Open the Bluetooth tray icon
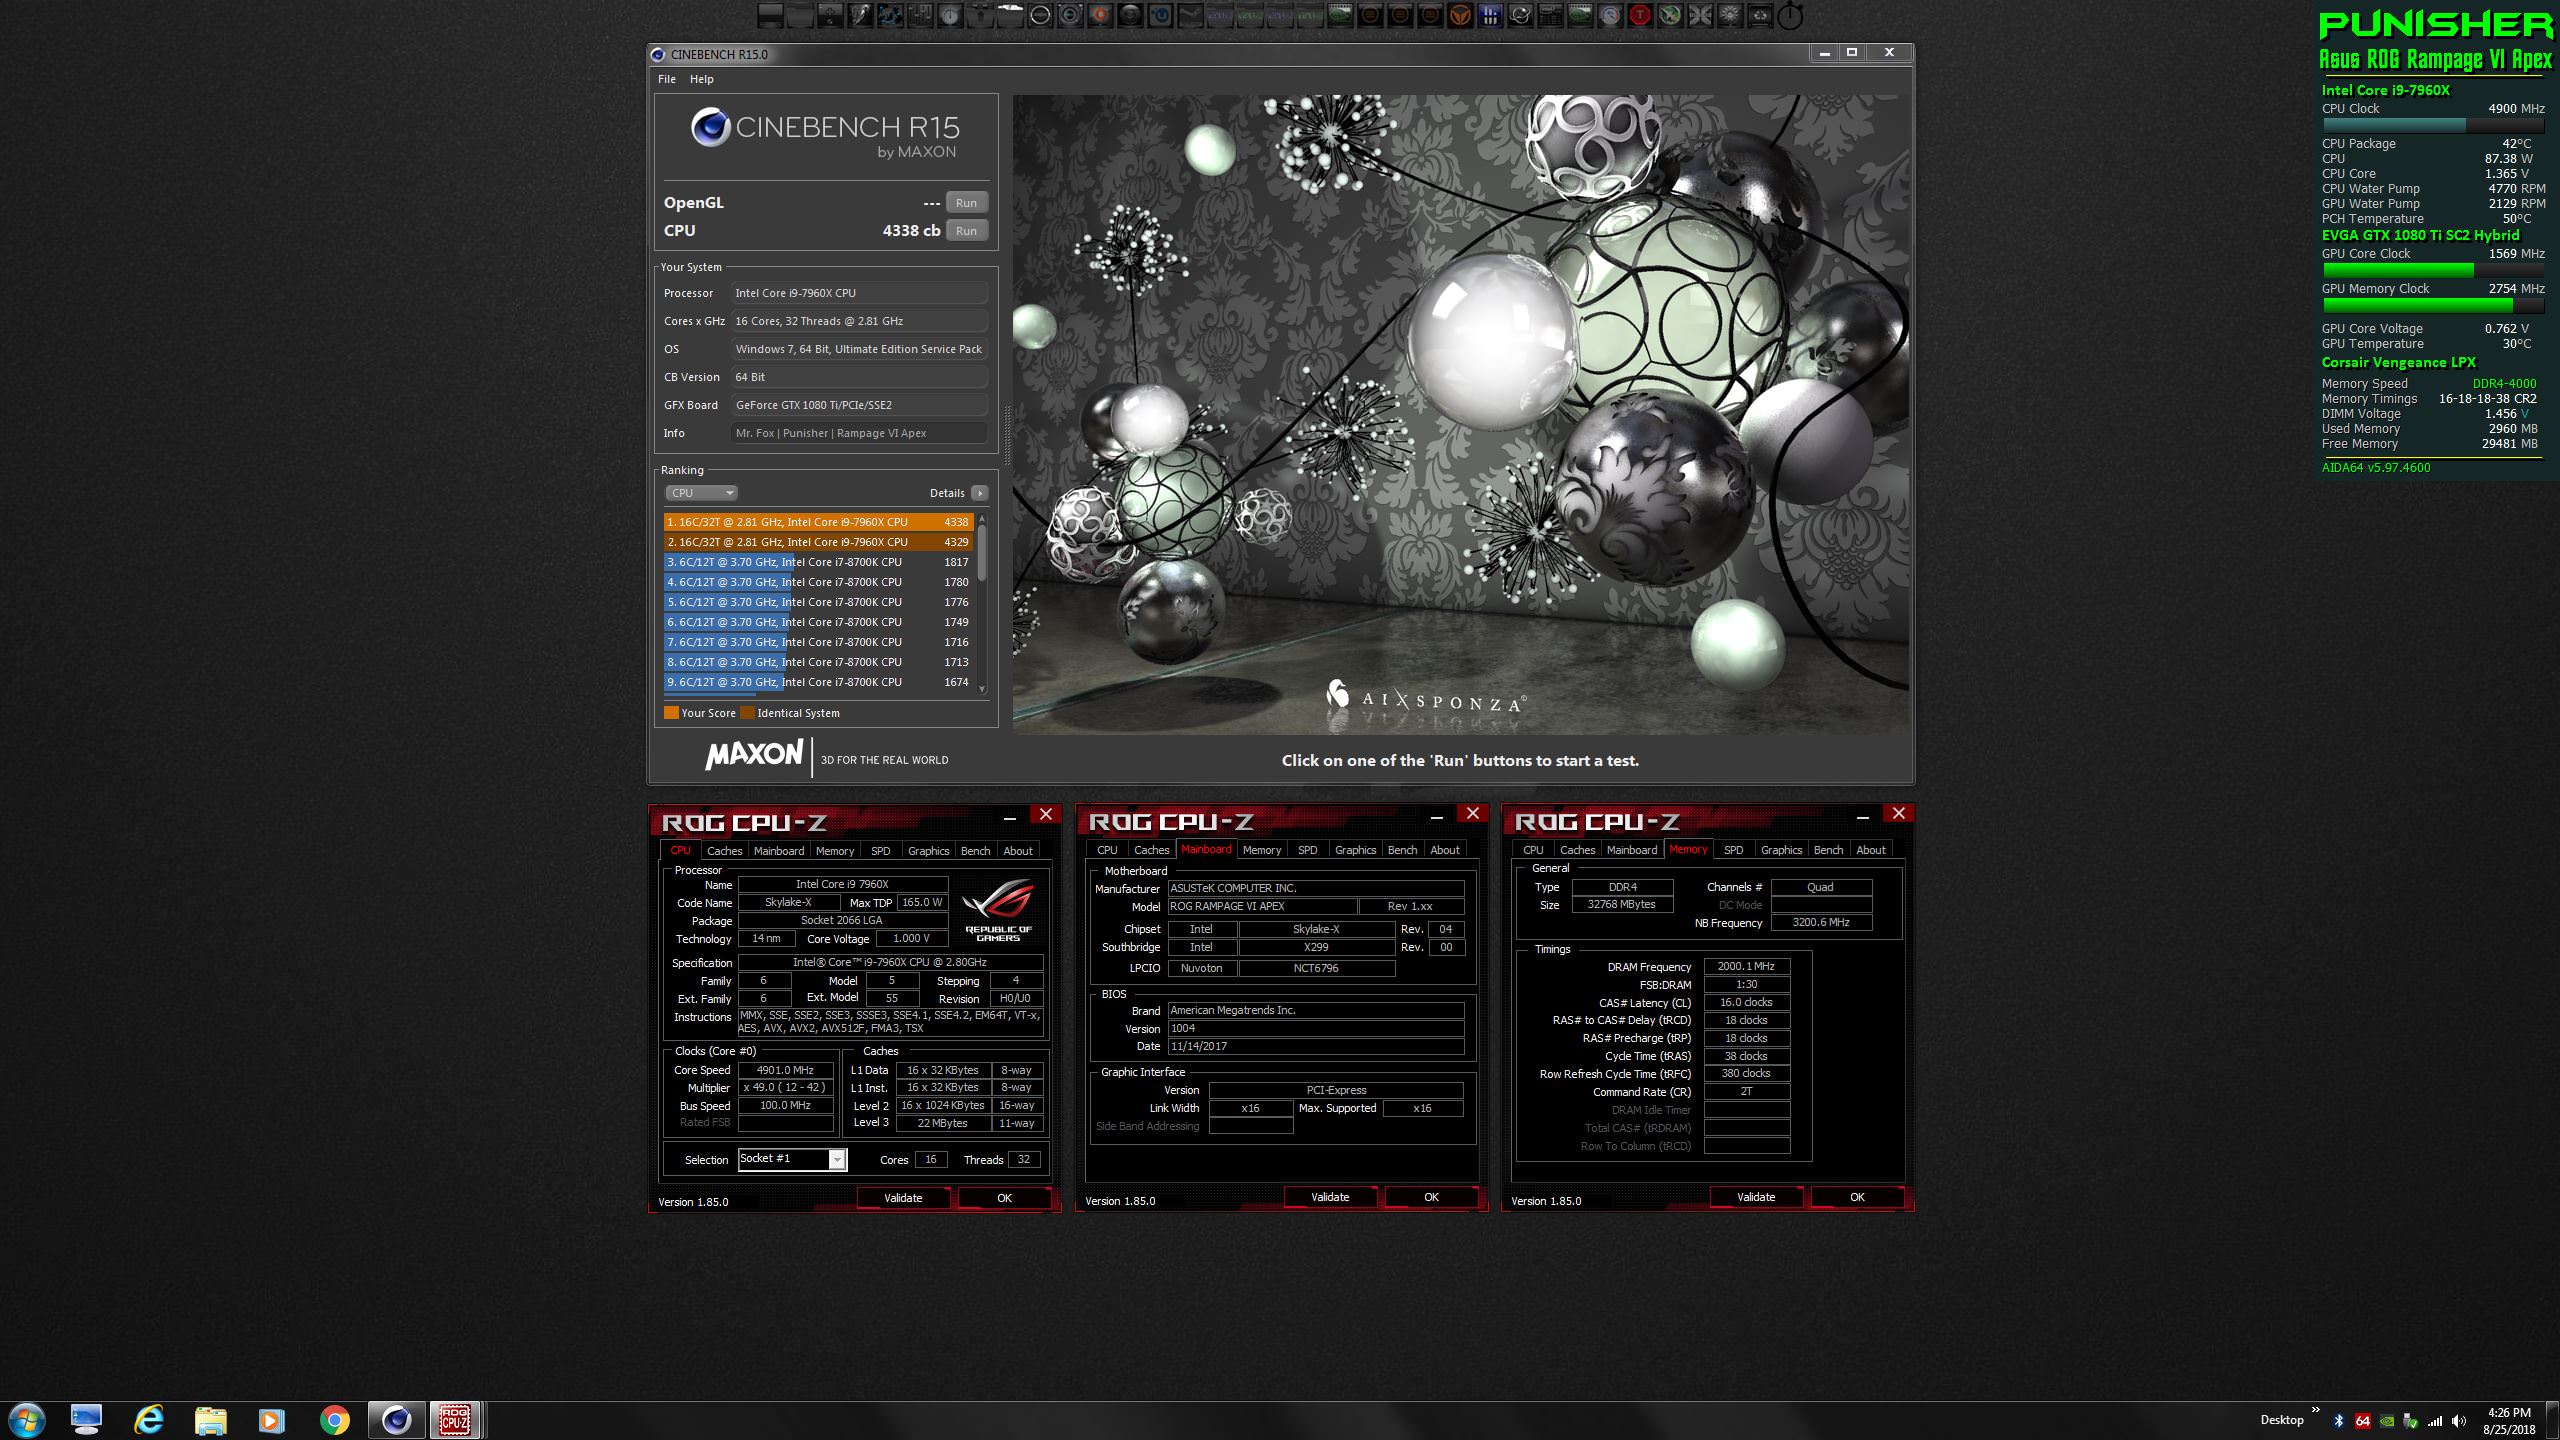Image resolution: width=2560 pixels, height=1440 pixels. click(2339, 1421)
